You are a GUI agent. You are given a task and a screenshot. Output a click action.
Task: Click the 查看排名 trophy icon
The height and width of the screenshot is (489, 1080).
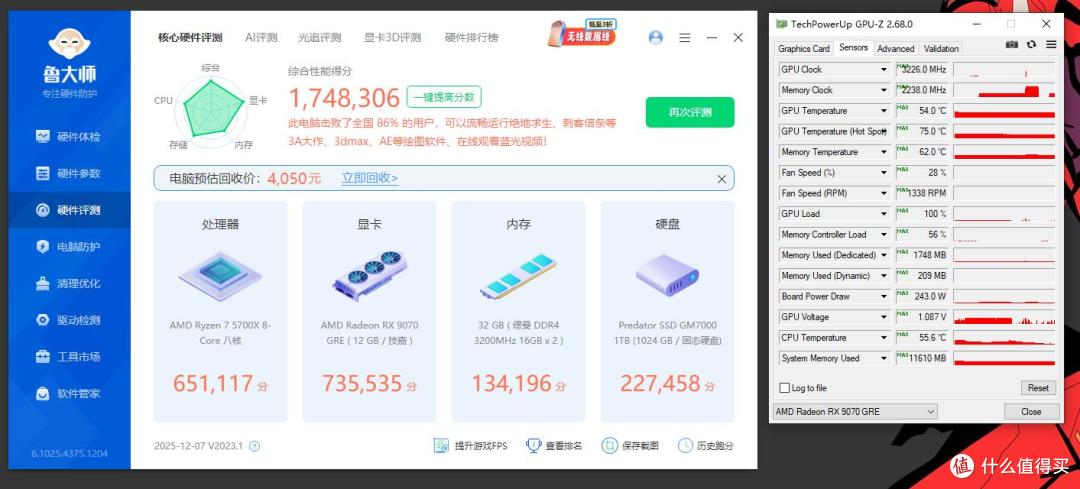tap(533, 446)
